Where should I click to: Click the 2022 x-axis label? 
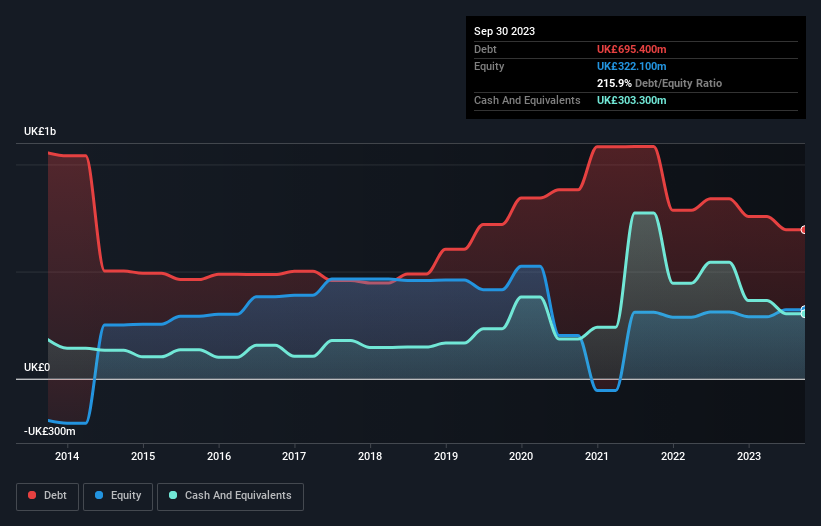tap(673, 456)
